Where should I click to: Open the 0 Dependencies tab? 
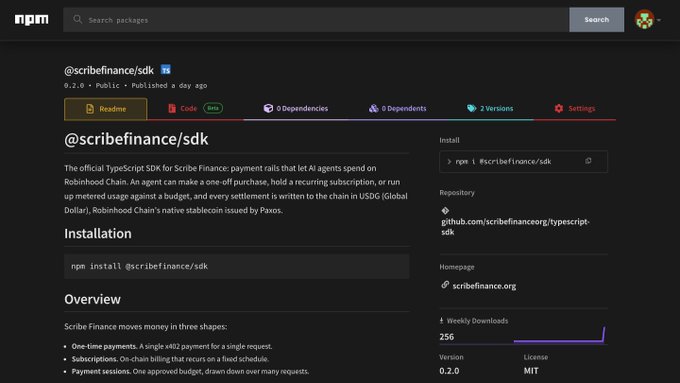coord(296,108)
